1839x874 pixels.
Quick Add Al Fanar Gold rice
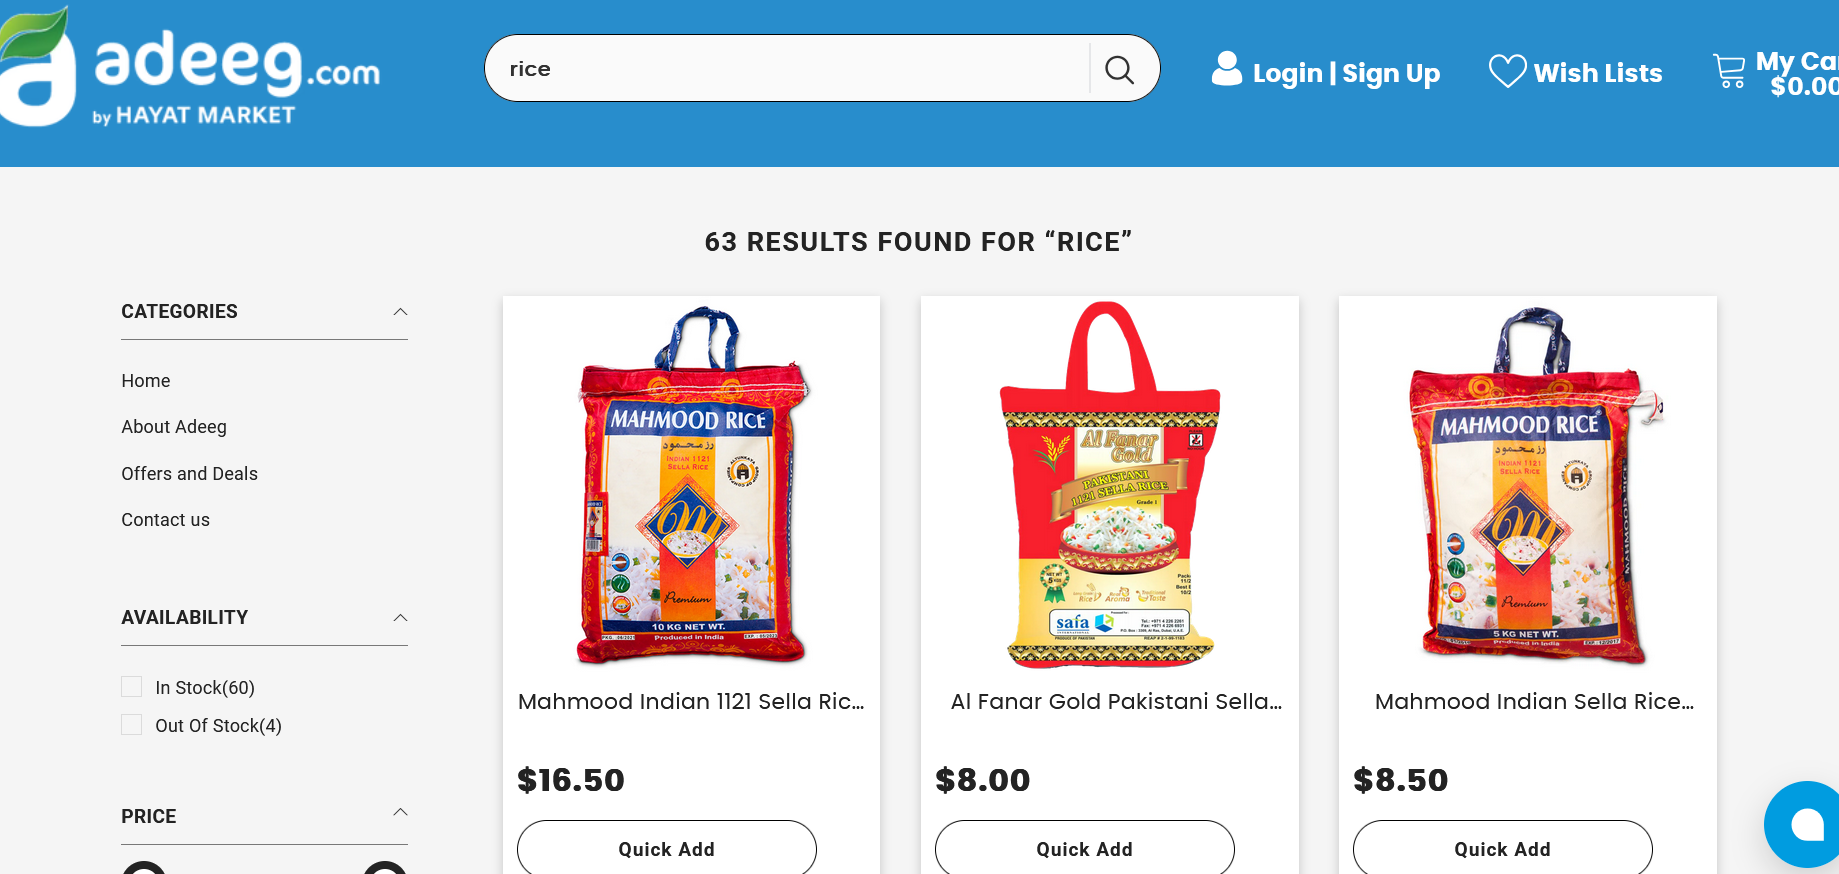point(1085,848)
